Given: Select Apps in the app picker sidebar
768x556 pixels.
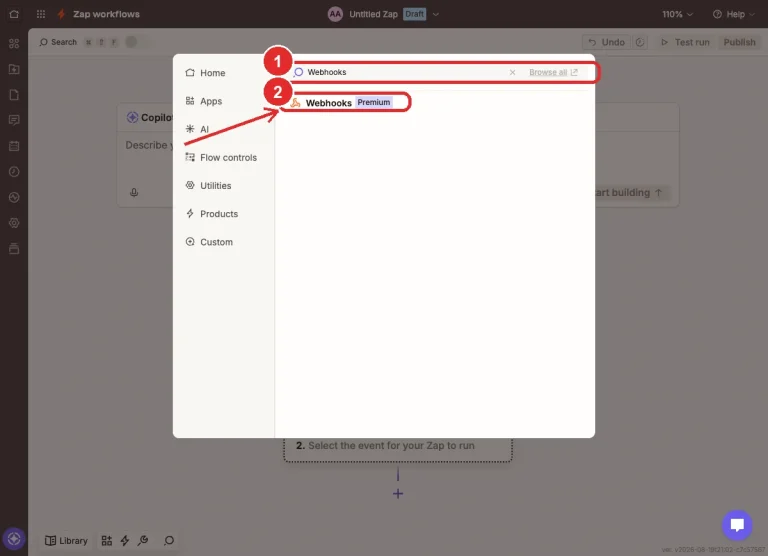Looking at the screenshot, I should click(204, 101).
